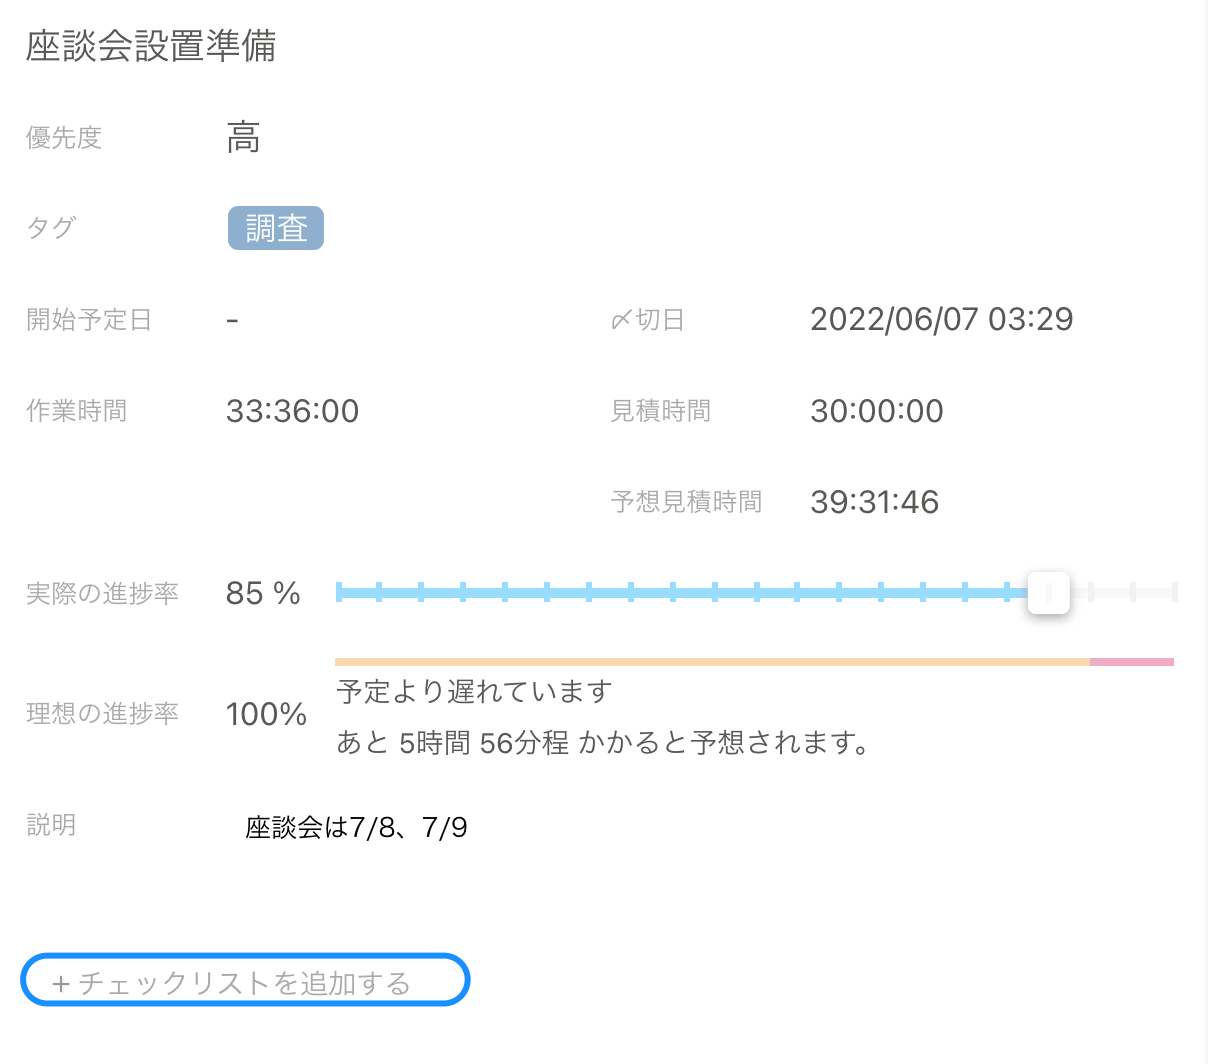The height and width of the screenshot is (1064, 1208).
Task: Click the 100% ideal progress value
Action: coord(266,713)
